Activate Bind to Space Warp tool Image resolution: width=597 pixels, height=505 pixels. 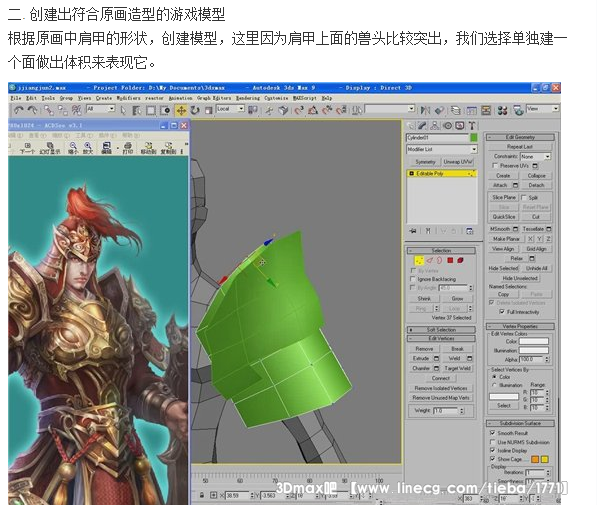coord(77,110)
